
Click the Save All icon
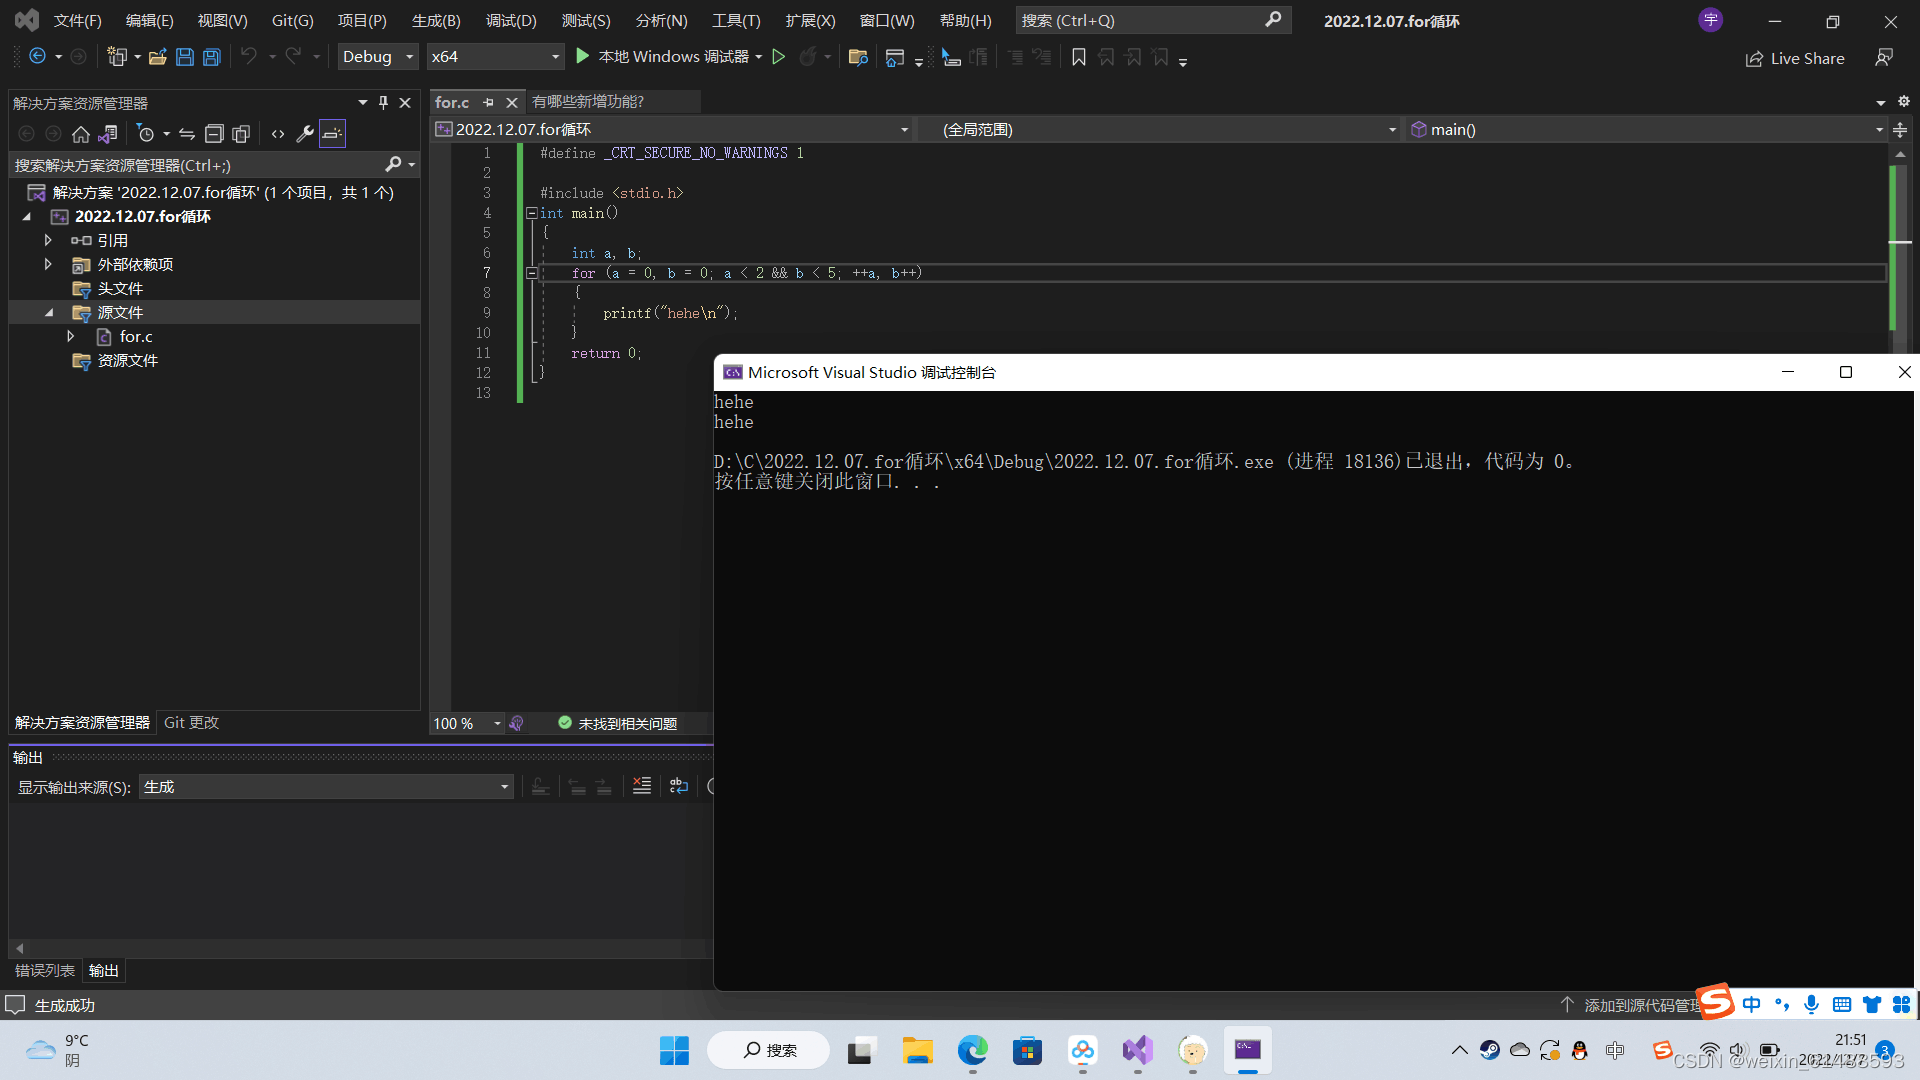tap(212, 57)
